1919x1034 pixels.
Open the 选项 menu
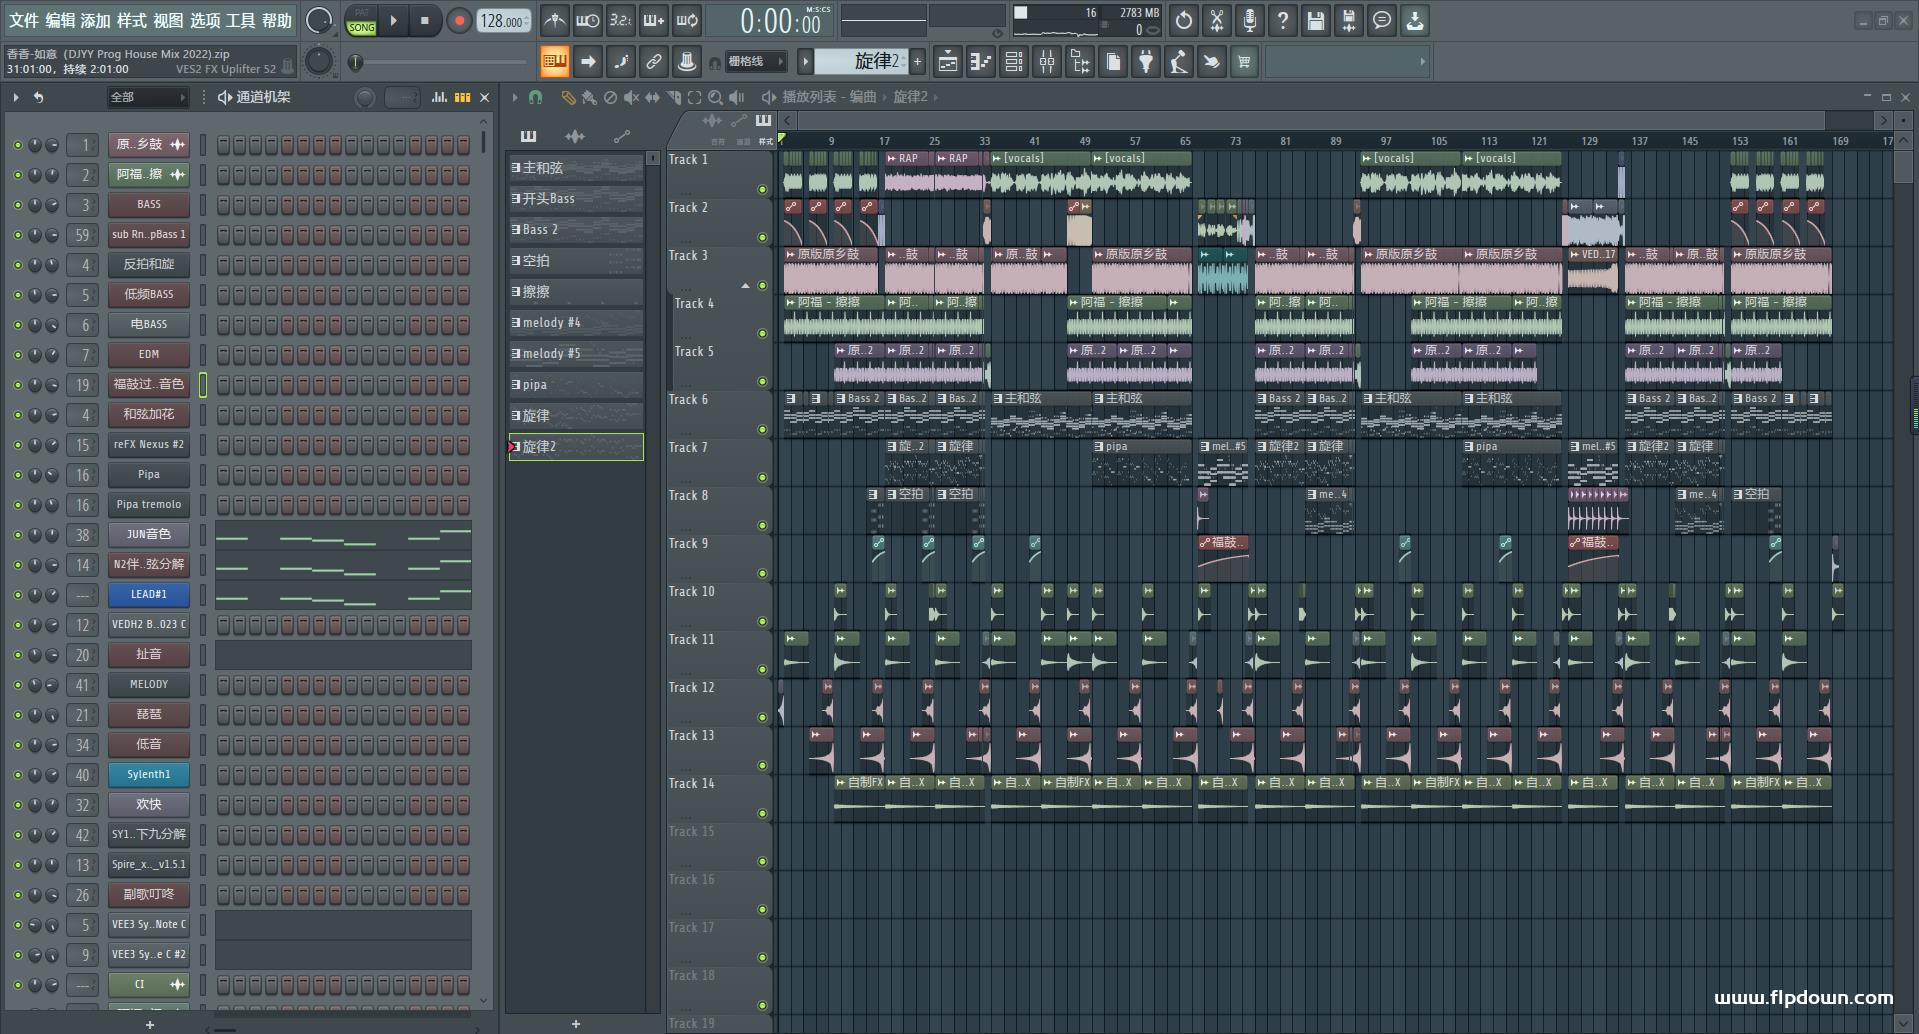pyautogui.click(x=205, y=21)
